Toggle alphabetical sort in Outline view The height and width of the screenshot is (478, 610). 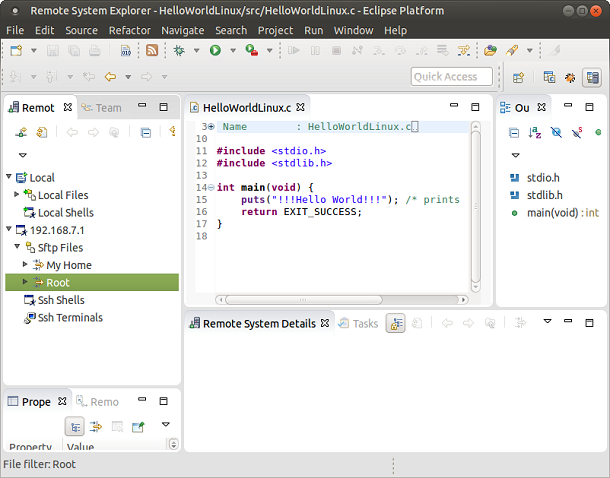tap(535, 132)
